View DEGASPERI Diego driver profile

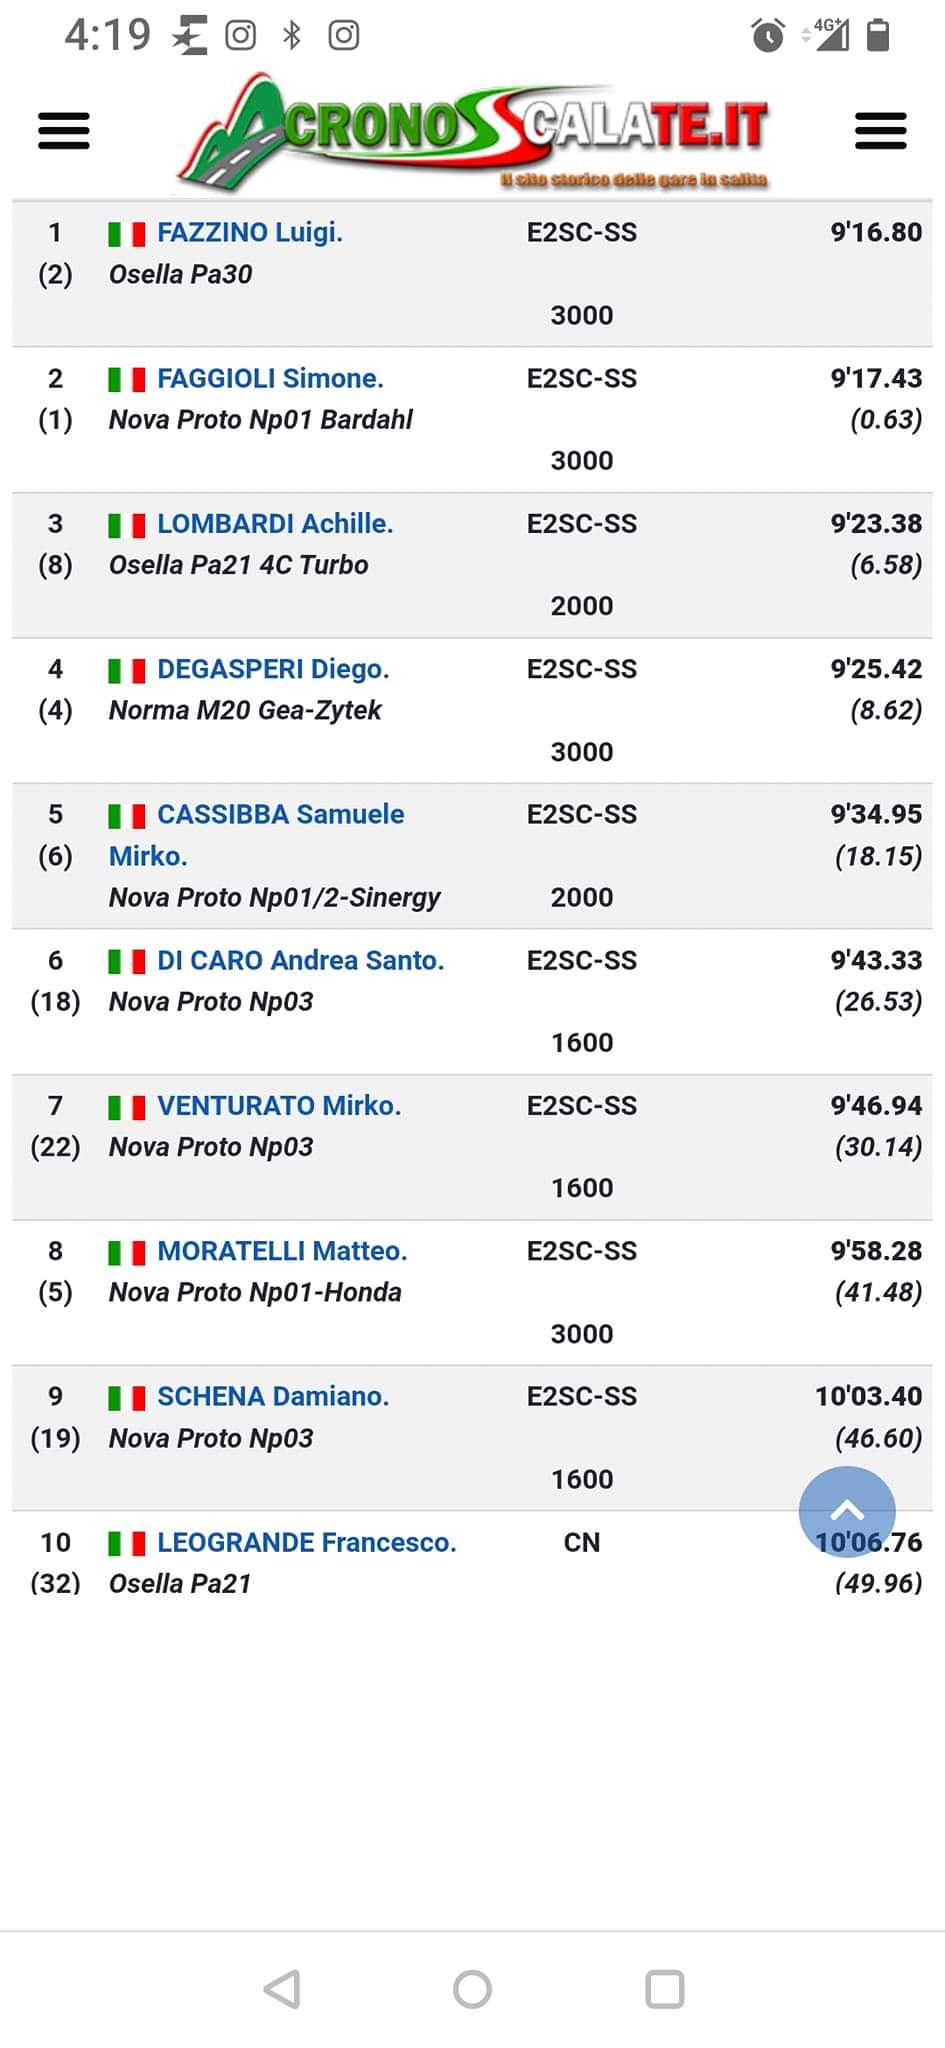point(273,669)
